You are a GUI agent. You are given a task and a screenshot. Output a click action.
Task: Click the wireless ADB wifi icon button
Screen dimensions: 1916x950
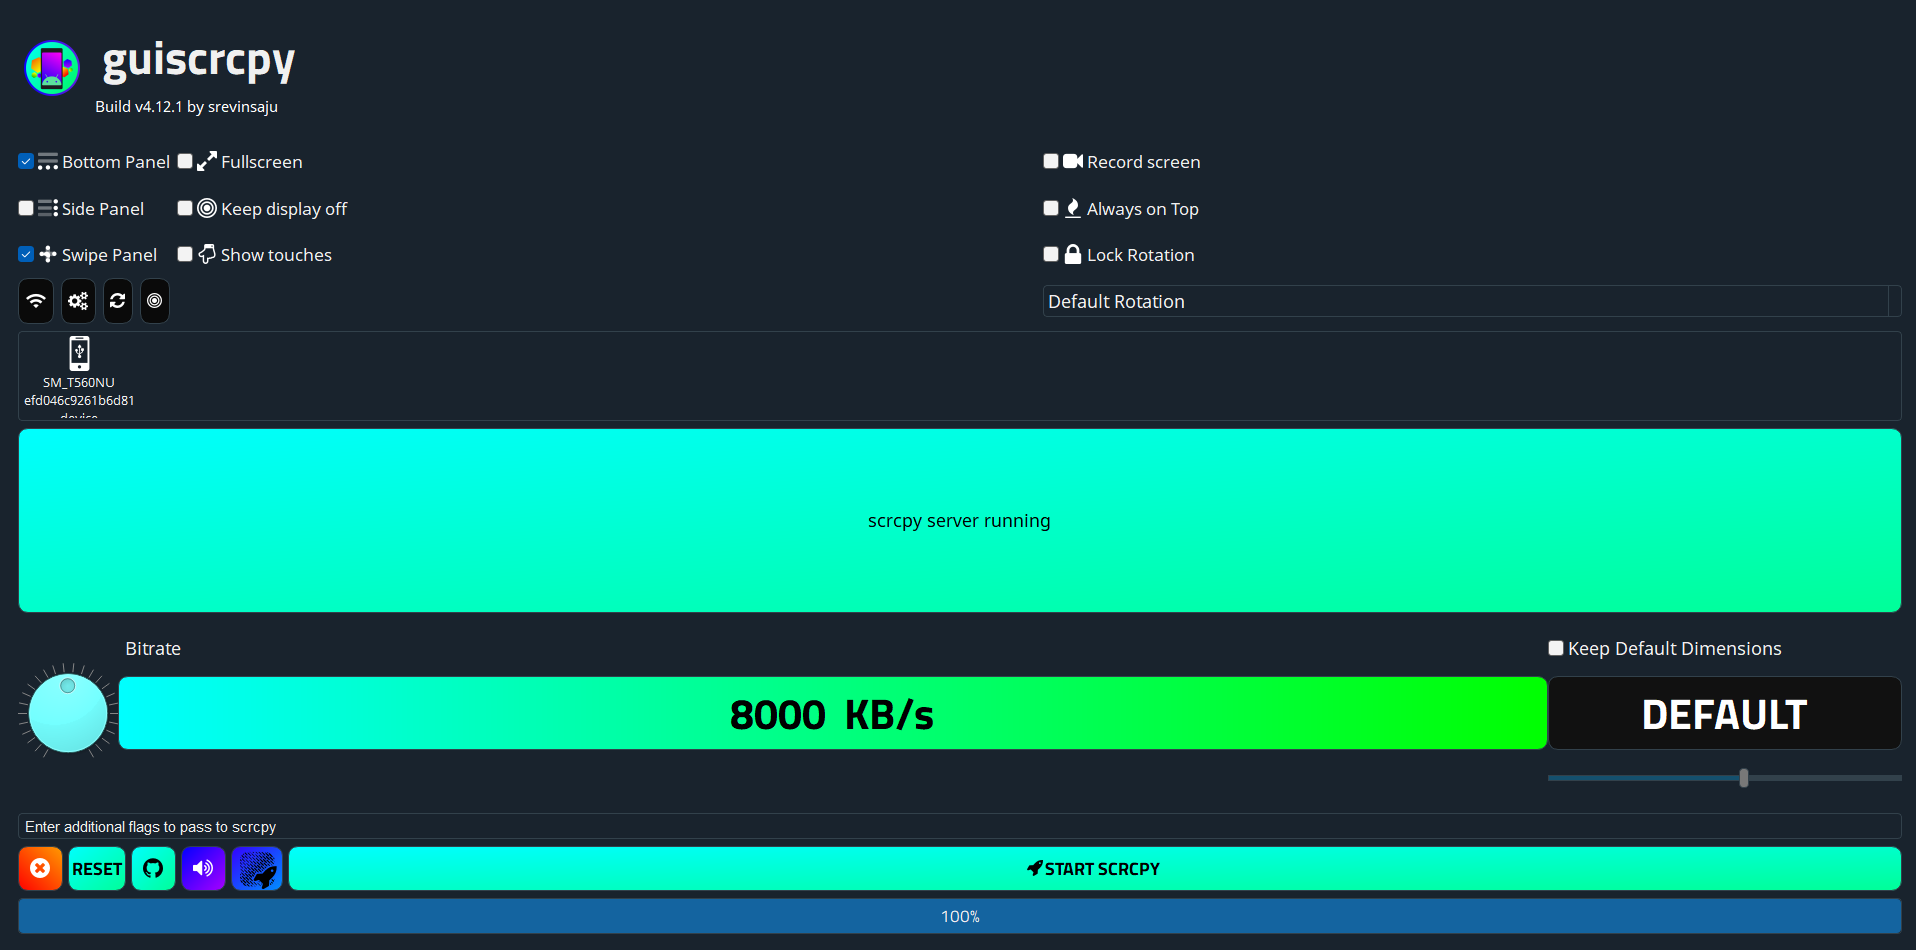tap(36, 301)
